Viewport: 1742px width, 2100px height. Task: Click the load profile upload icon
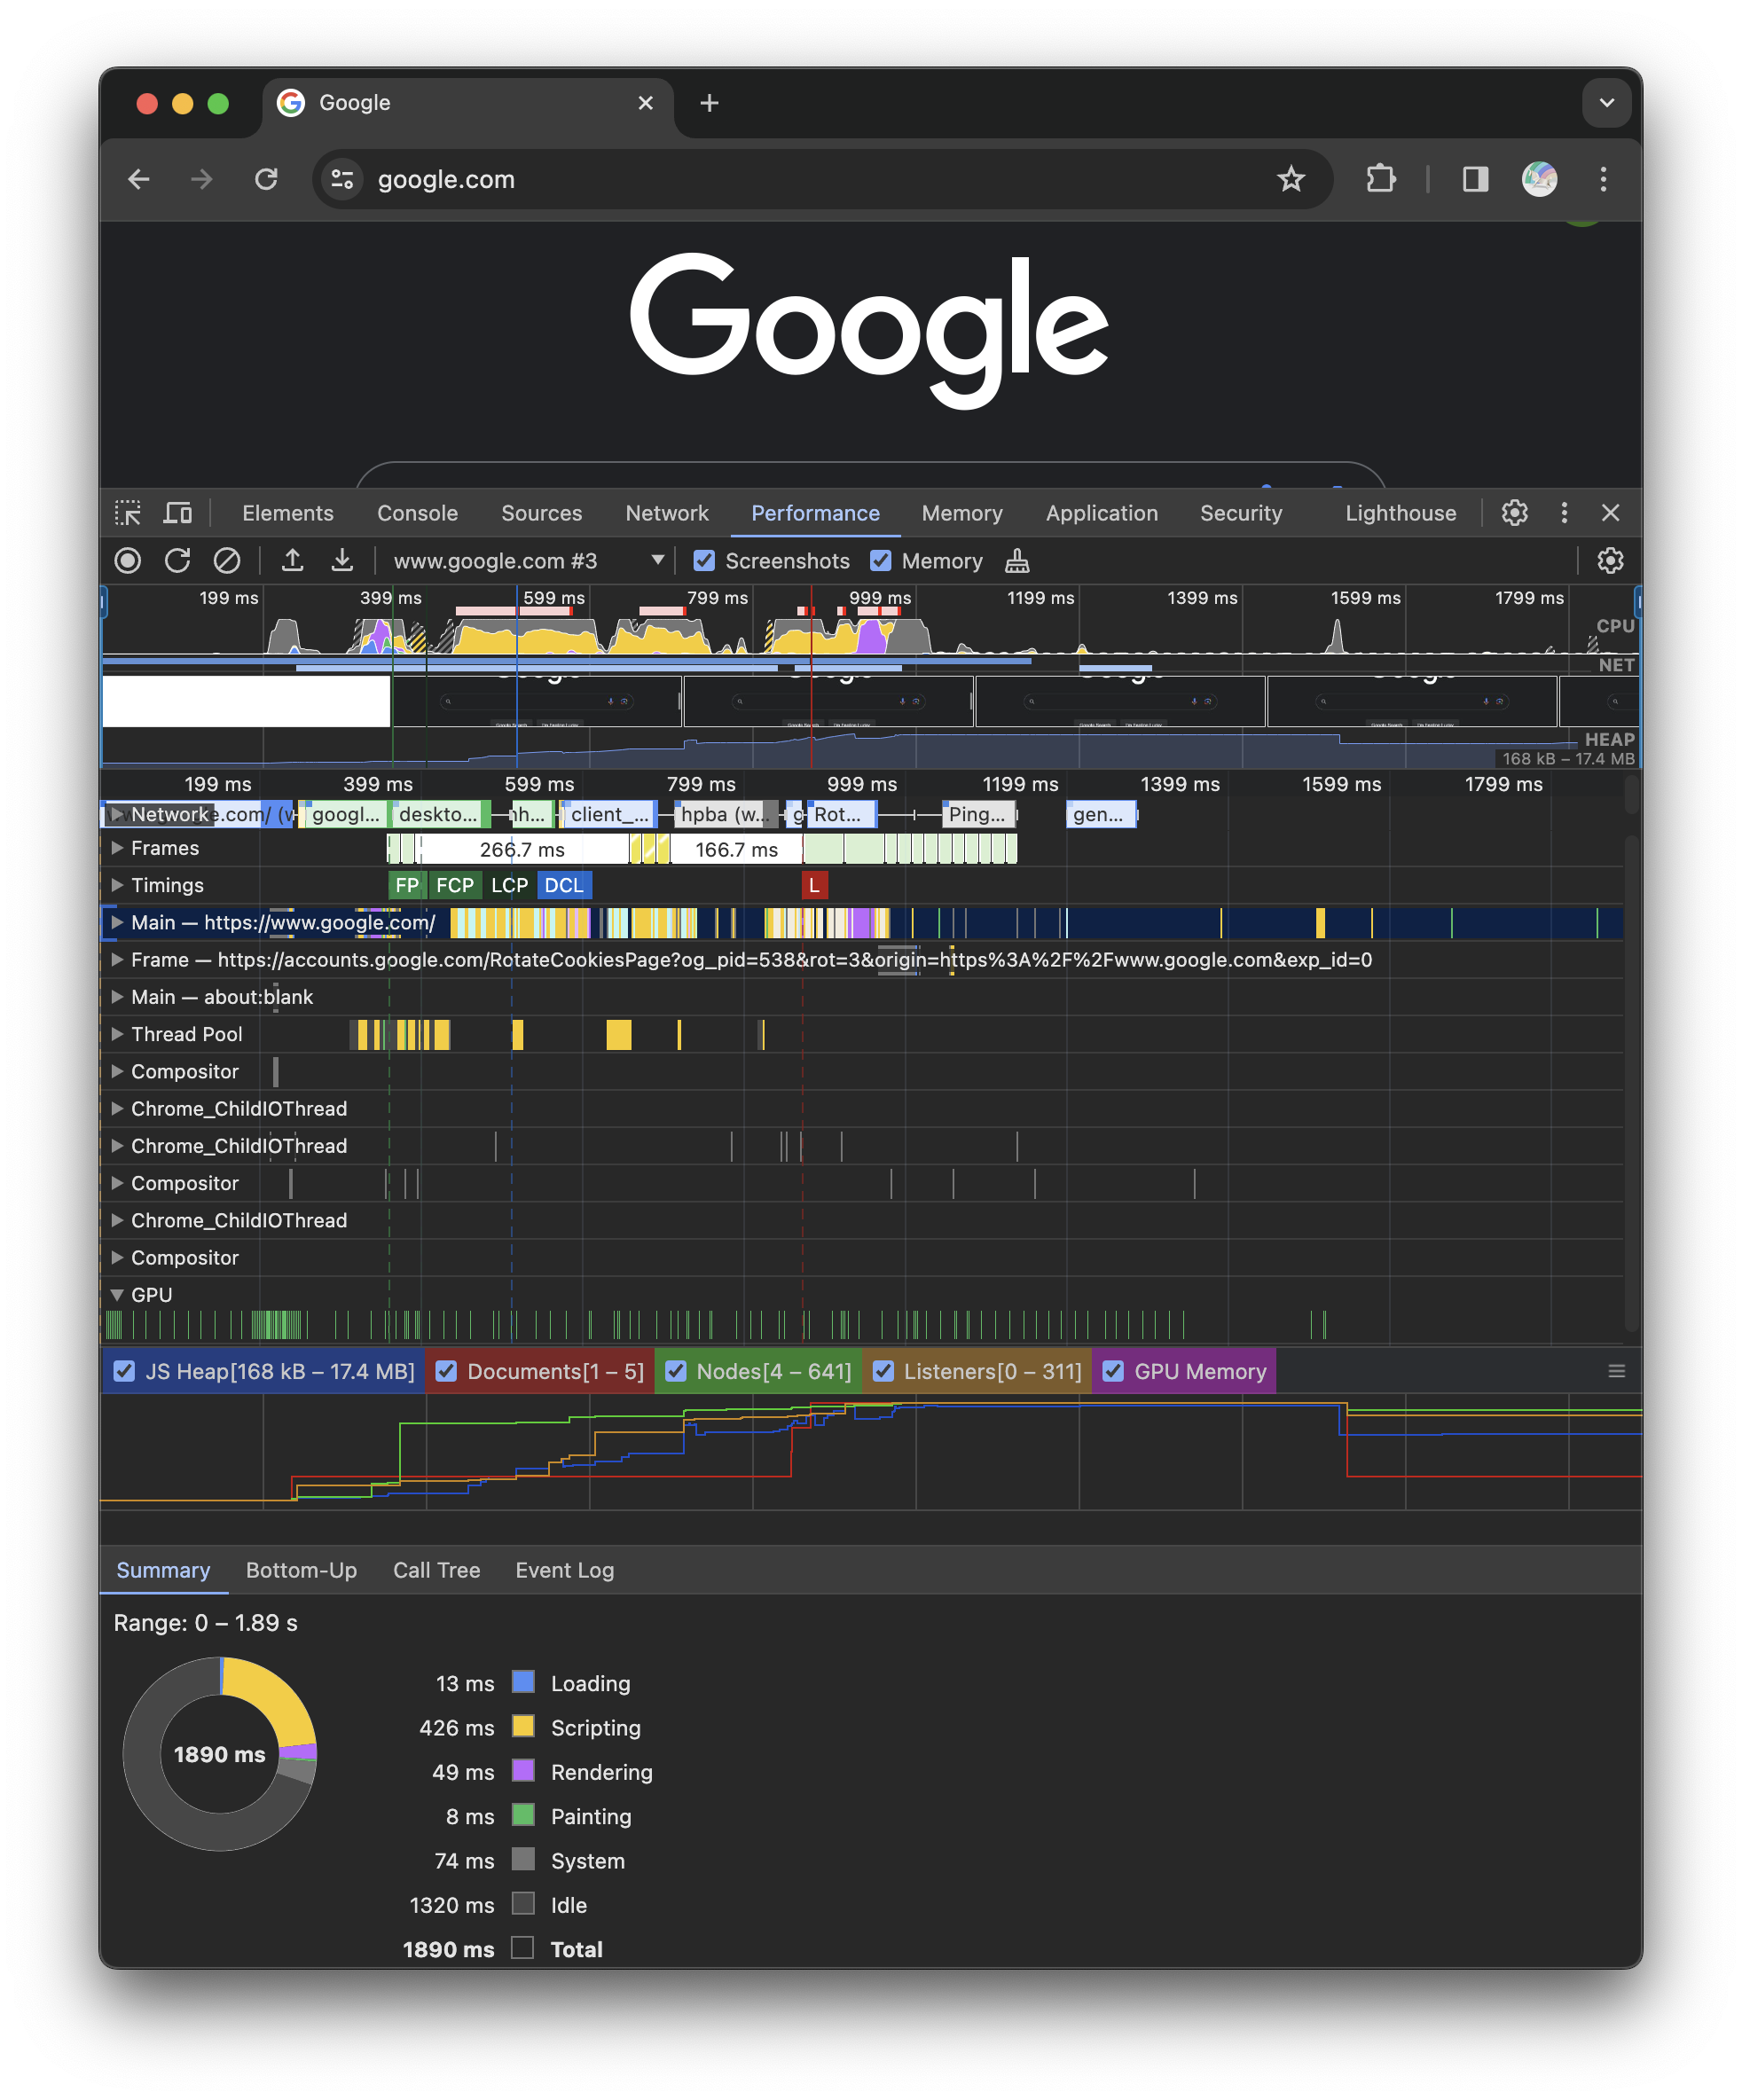pos(292,561)
